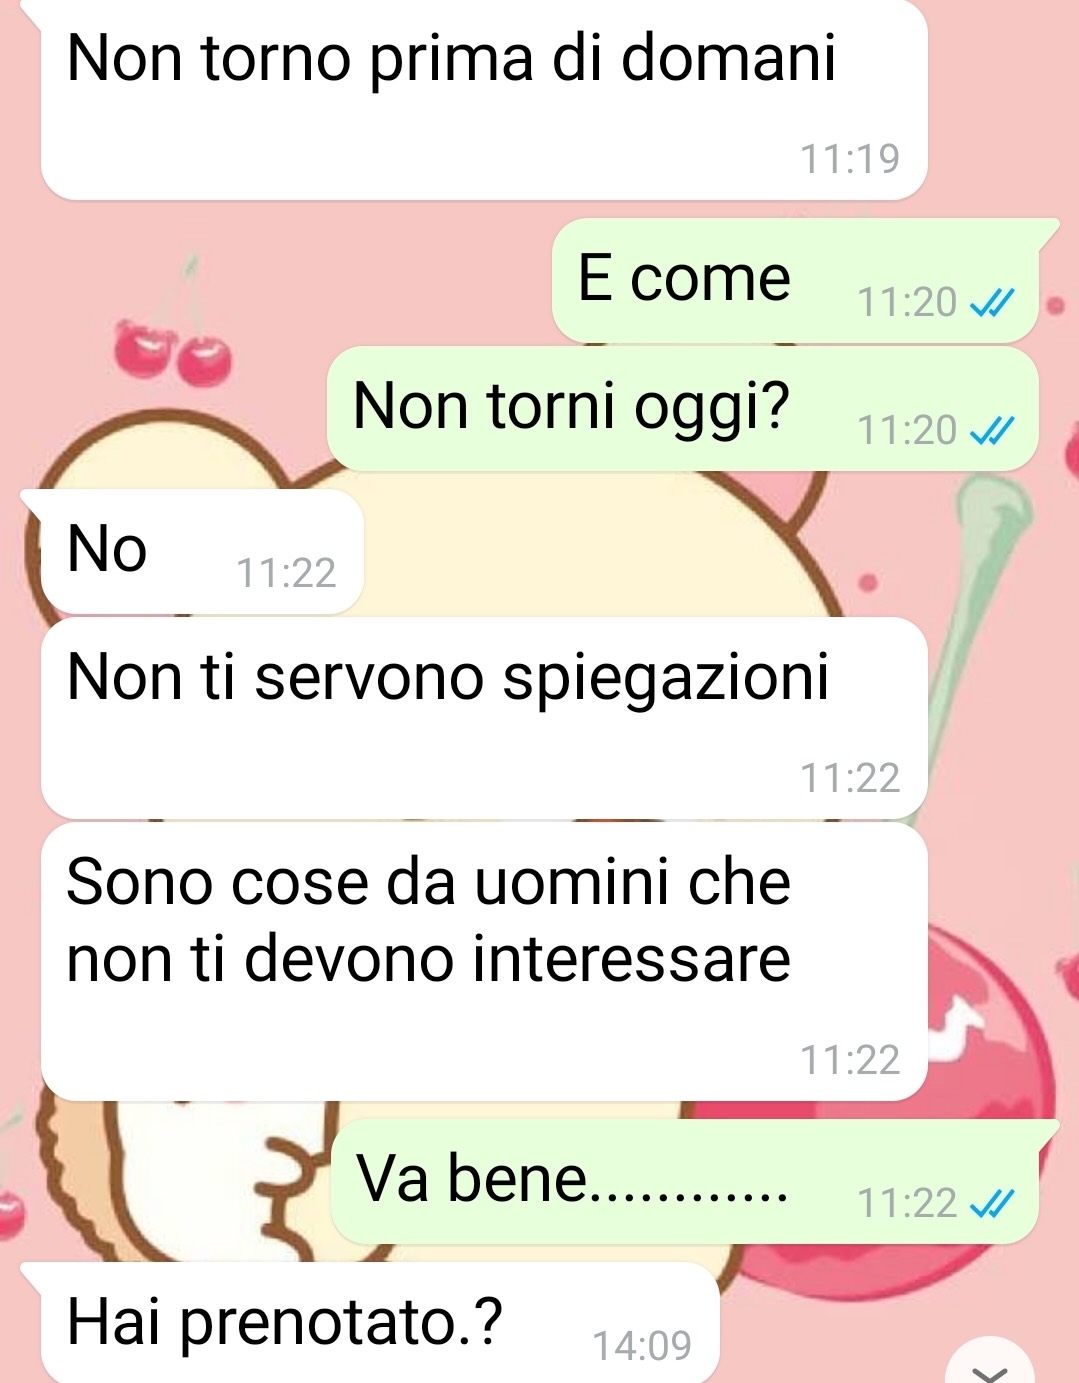Tap read-receipt checkmarks on 'E come'

992,302
